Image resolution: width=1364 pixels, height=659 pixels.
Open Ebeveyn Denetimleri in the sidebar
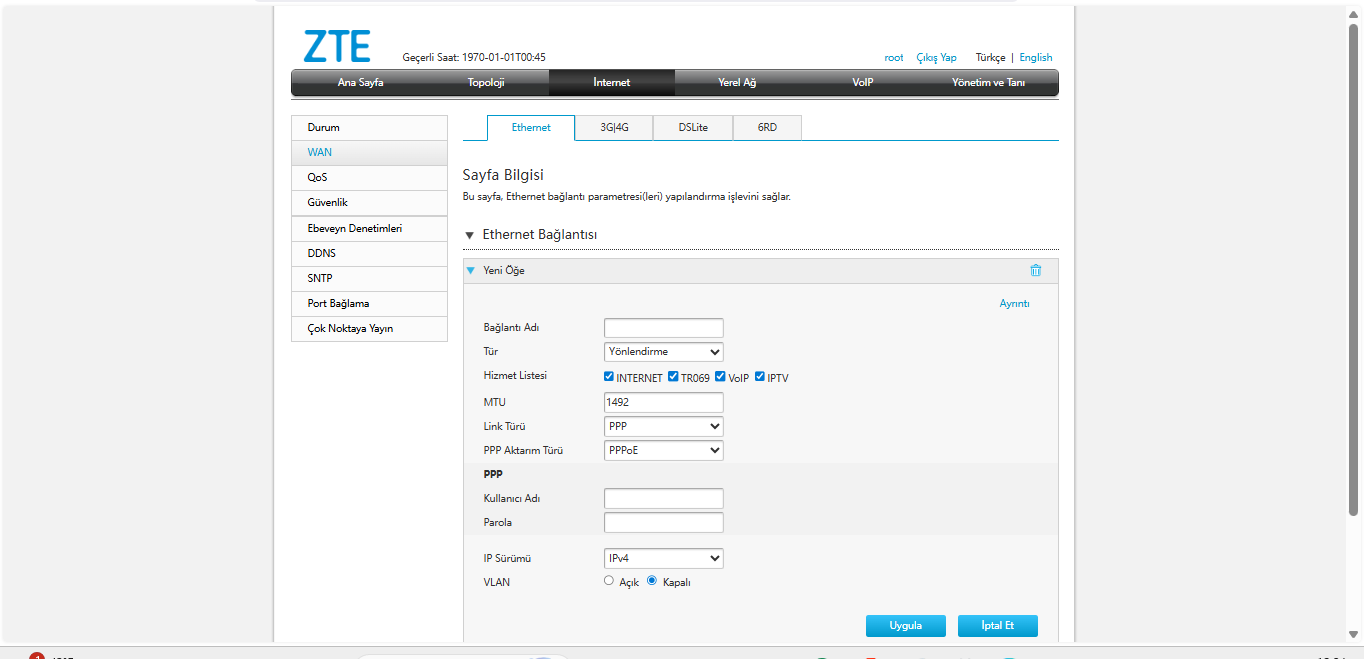coord(369,229)
